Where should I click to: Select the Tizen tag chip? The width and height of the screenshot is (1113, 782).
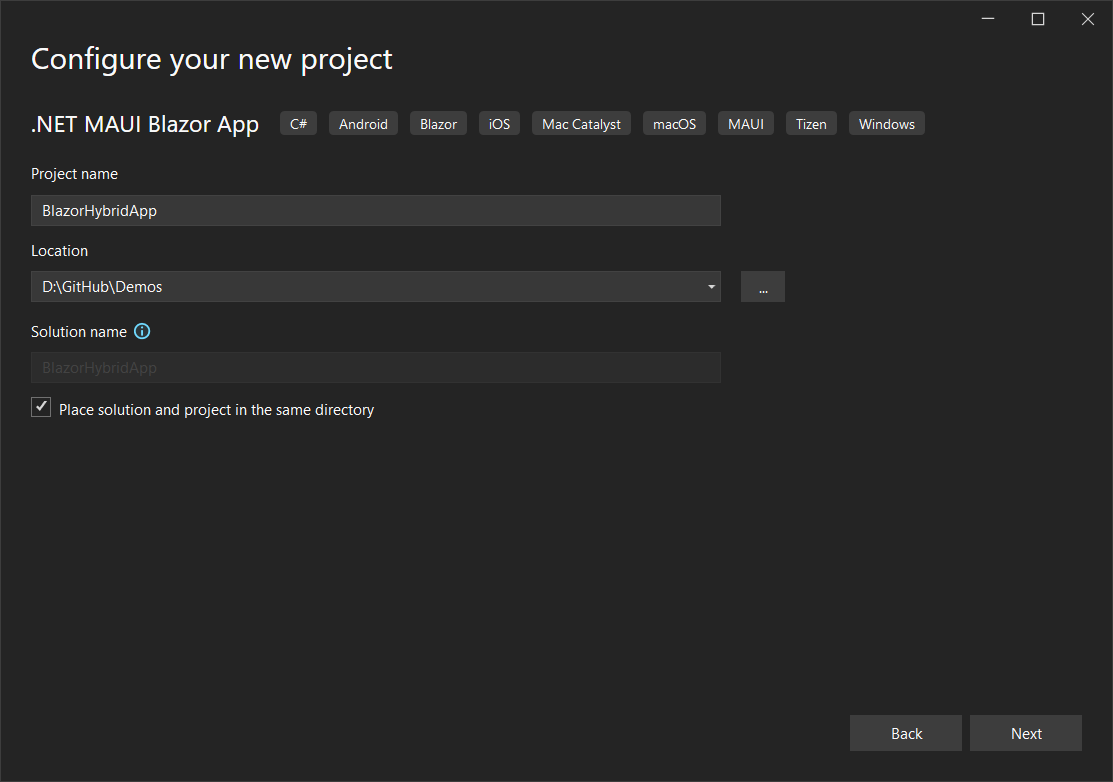tap(810, 123)
